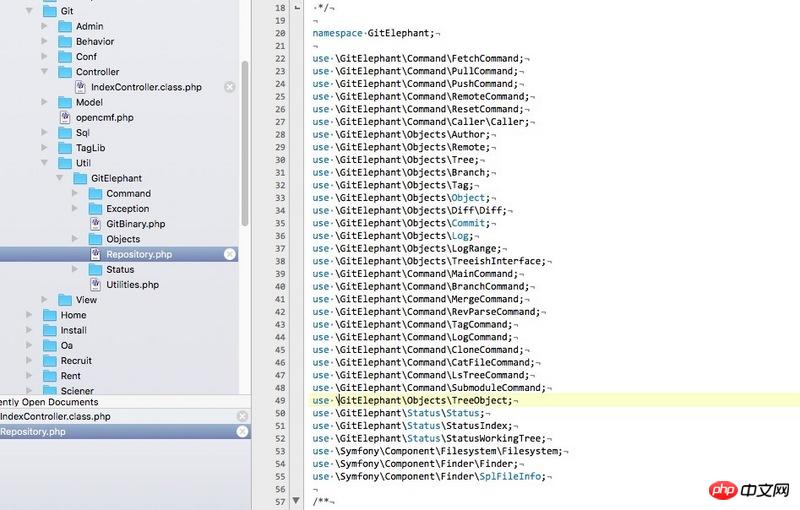Click the Controller folder icon

65,72
